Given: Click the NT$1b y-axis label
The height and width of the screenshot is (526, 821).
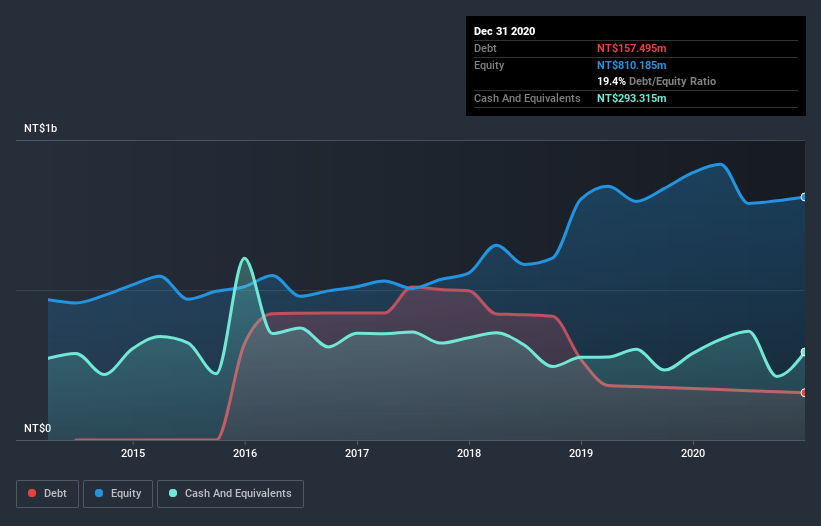Looking at the screenshot, I should click(40, 128).
